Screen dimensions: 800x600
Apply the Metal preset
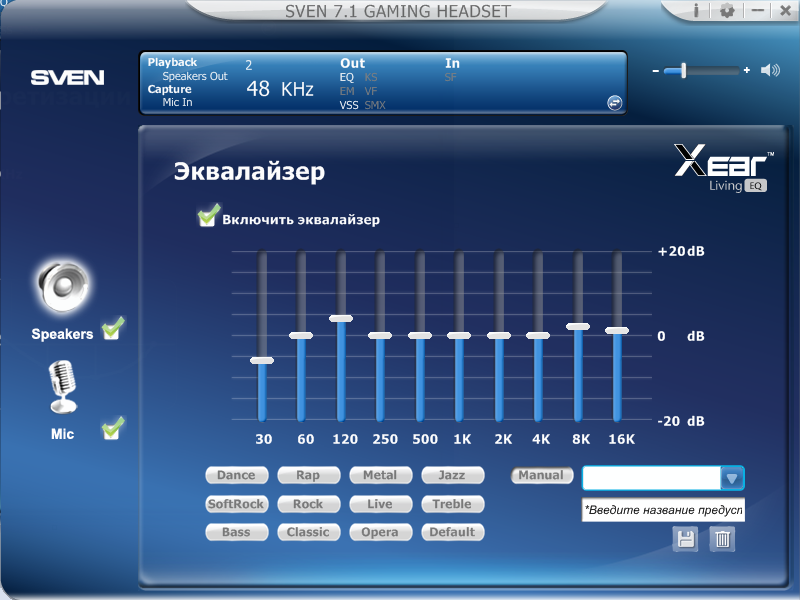pyautogui.click(x=381, y=475)
